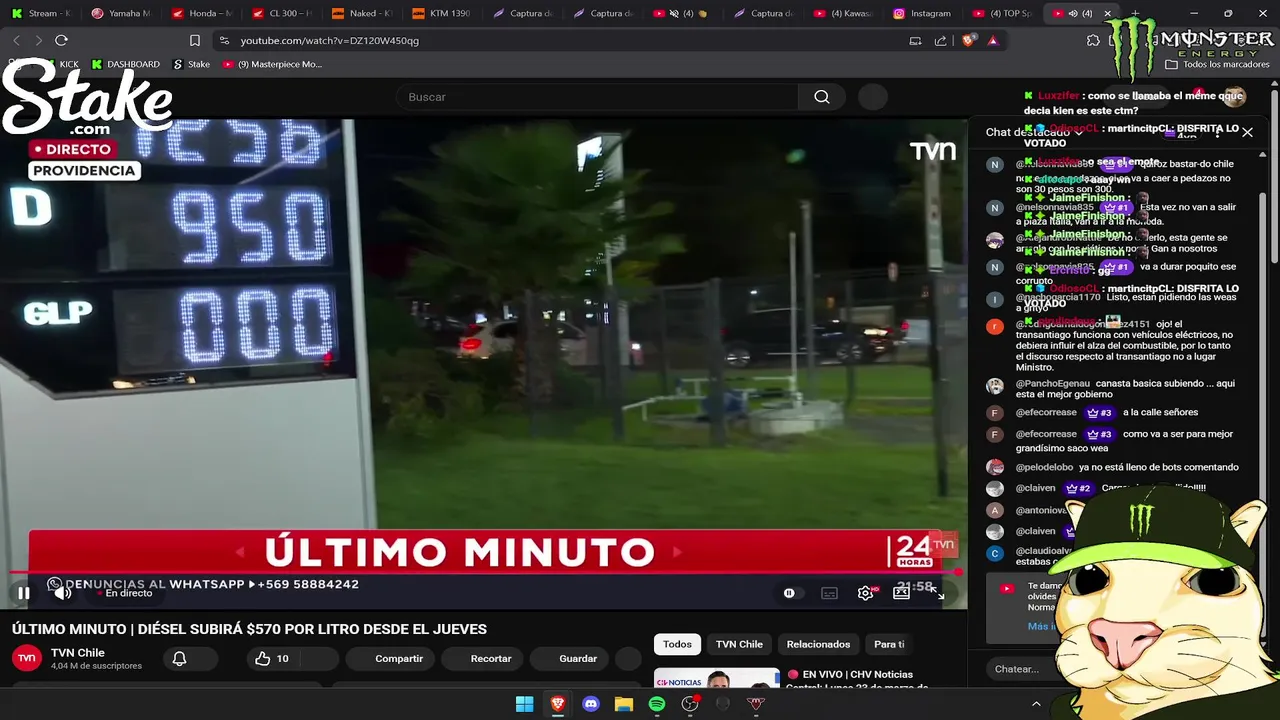Pause the live video
The height and width of the screenshot is (720, 1280).
[23, 593]
